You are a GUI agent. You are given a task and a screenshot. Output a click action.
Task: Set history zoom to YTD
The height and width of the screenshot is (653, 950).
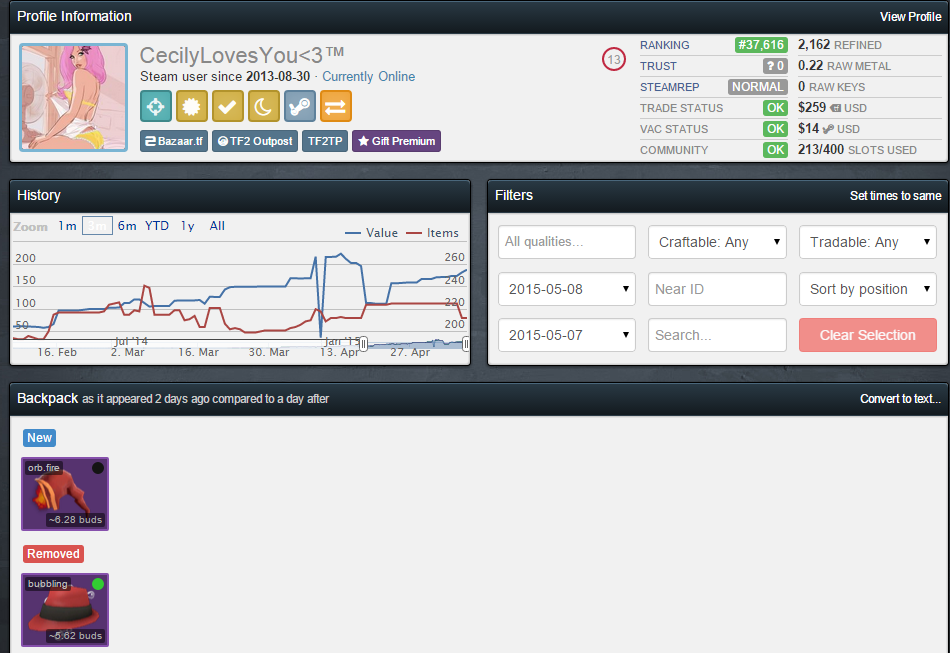click(156, 226)
